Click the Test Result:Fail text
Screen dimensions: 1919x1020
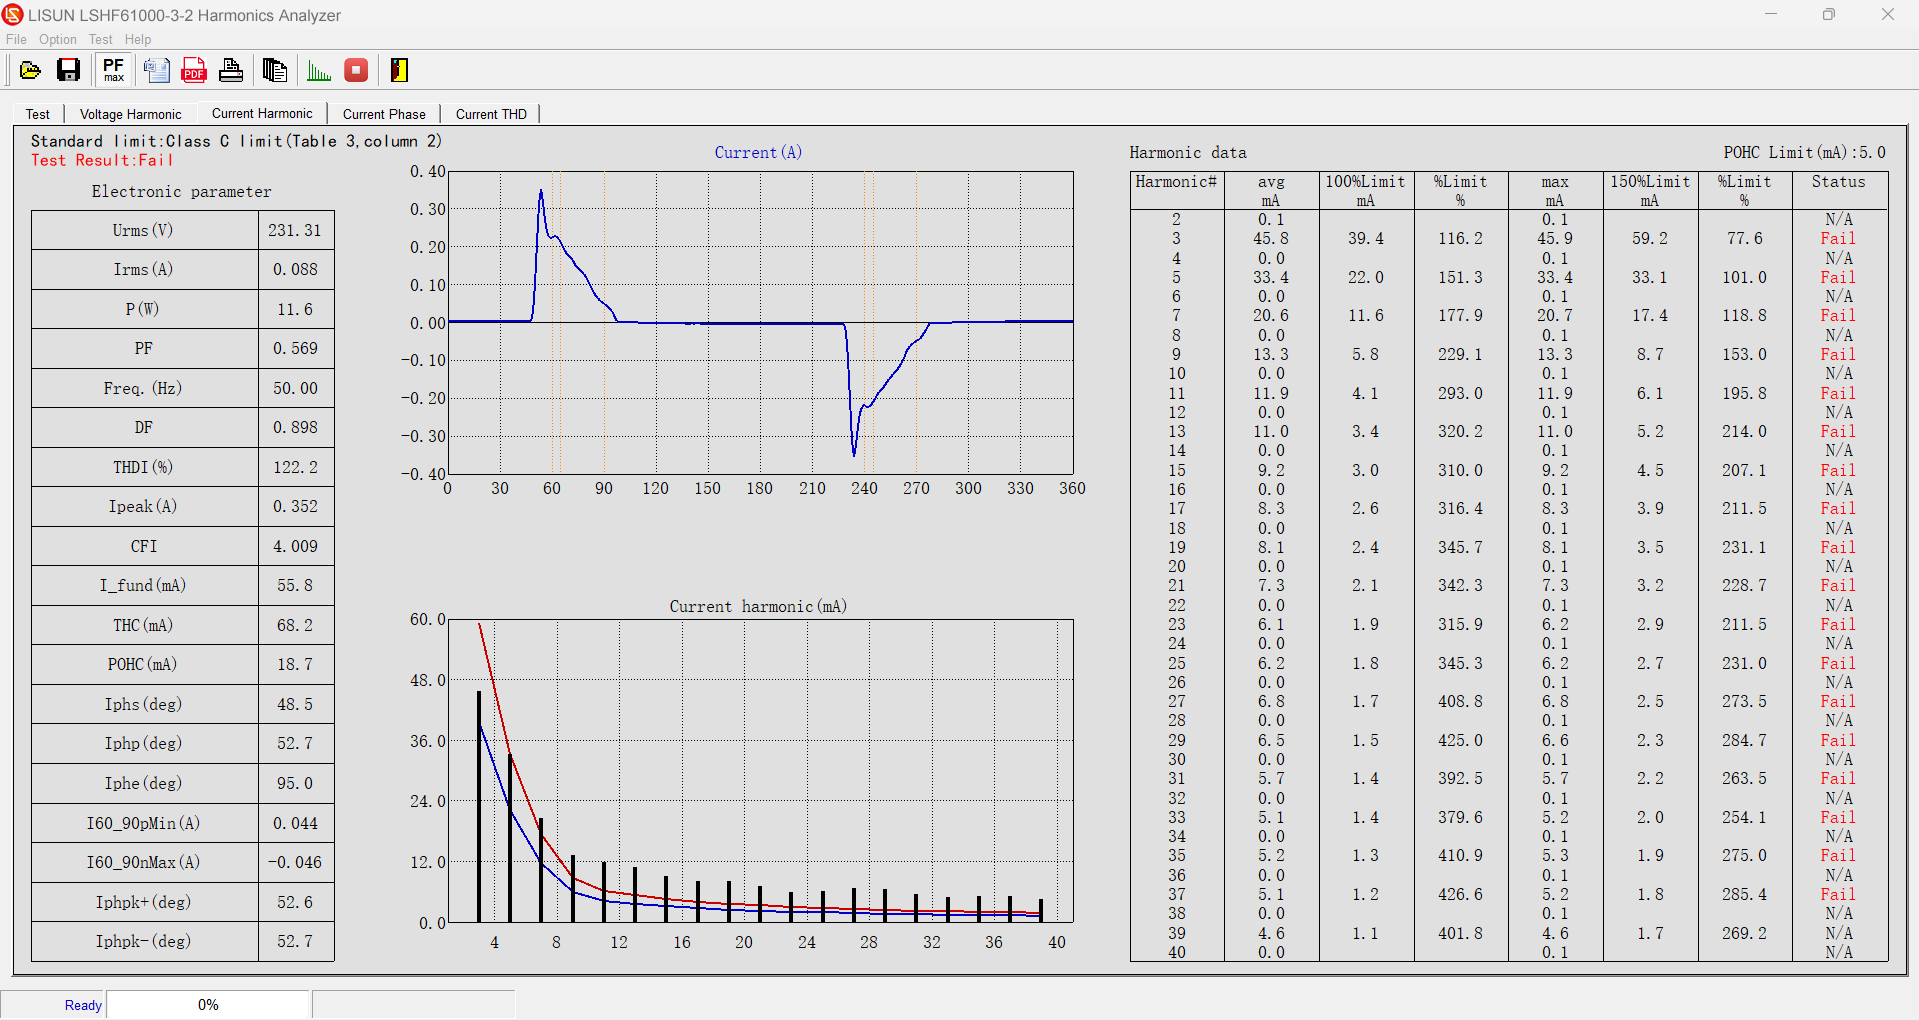[102, 160]
